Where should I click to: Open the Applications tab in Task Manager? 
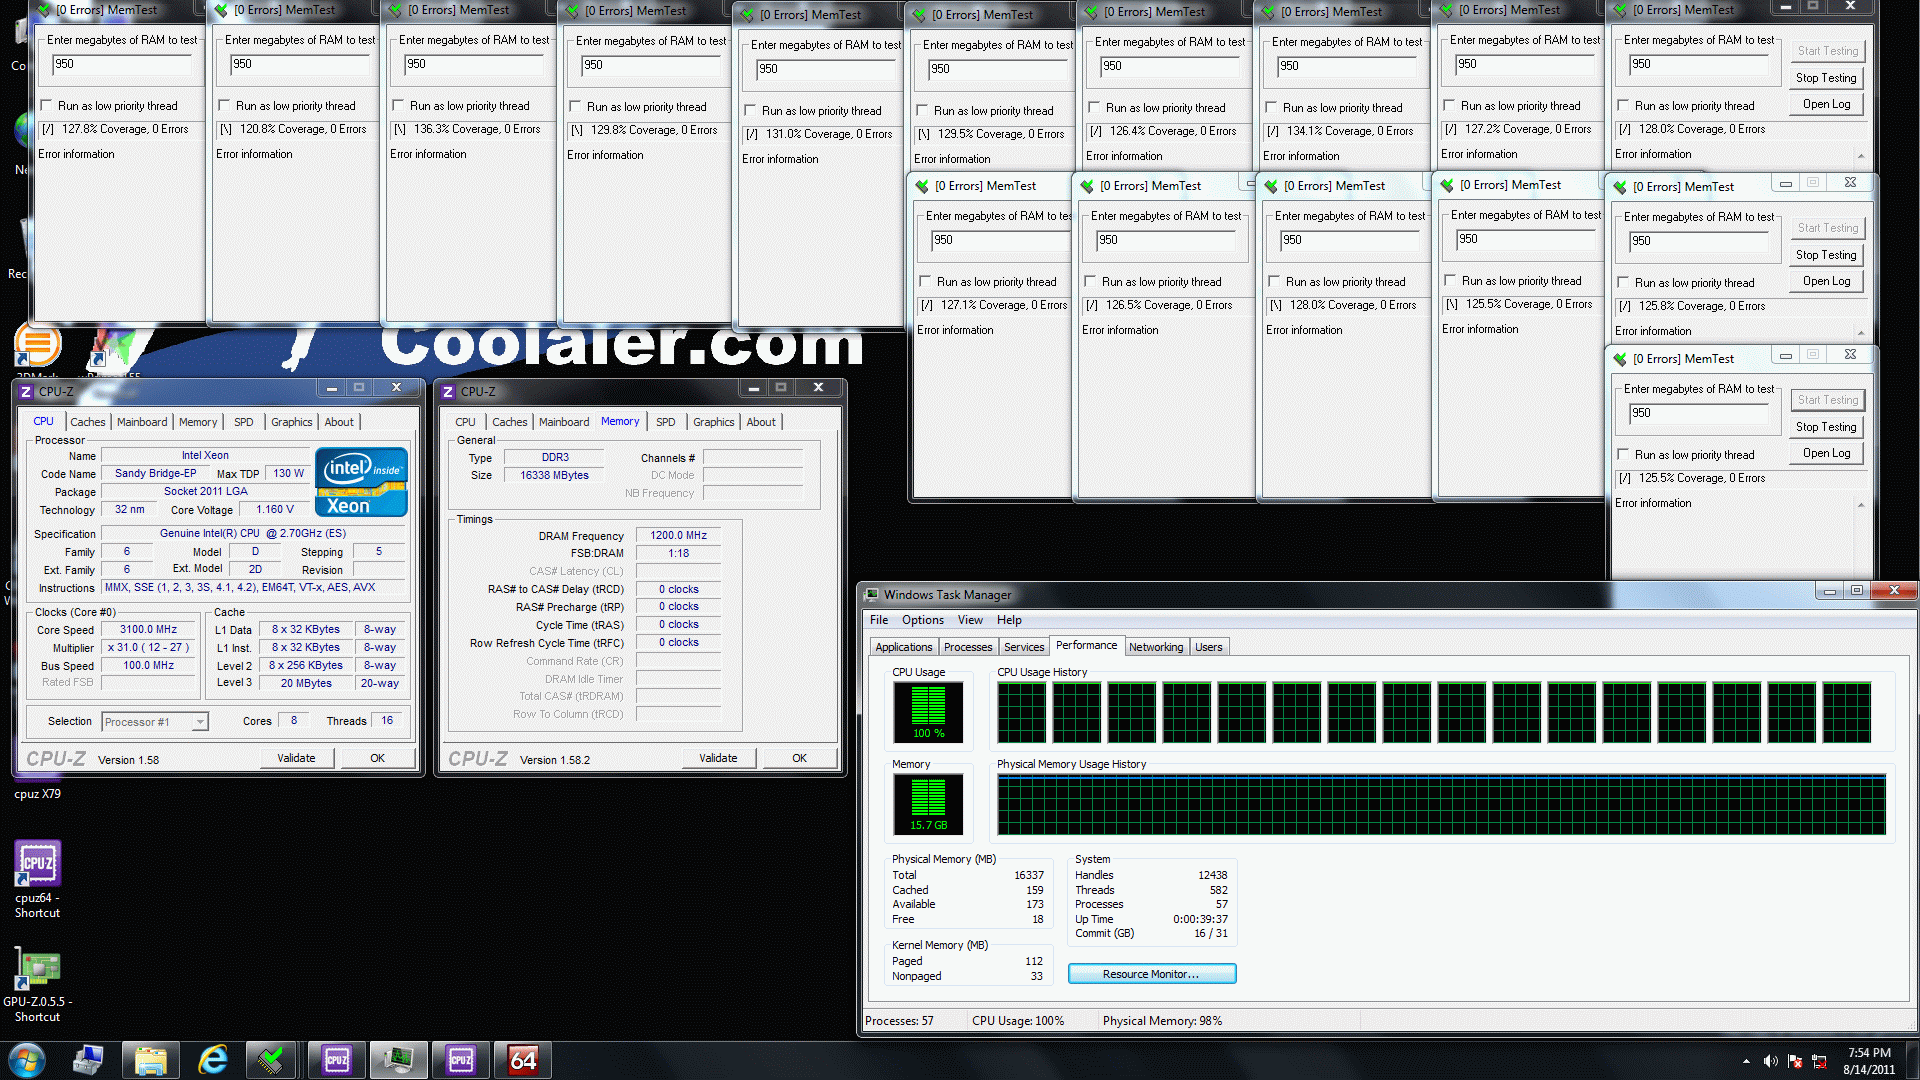click(x=903, y=647)
